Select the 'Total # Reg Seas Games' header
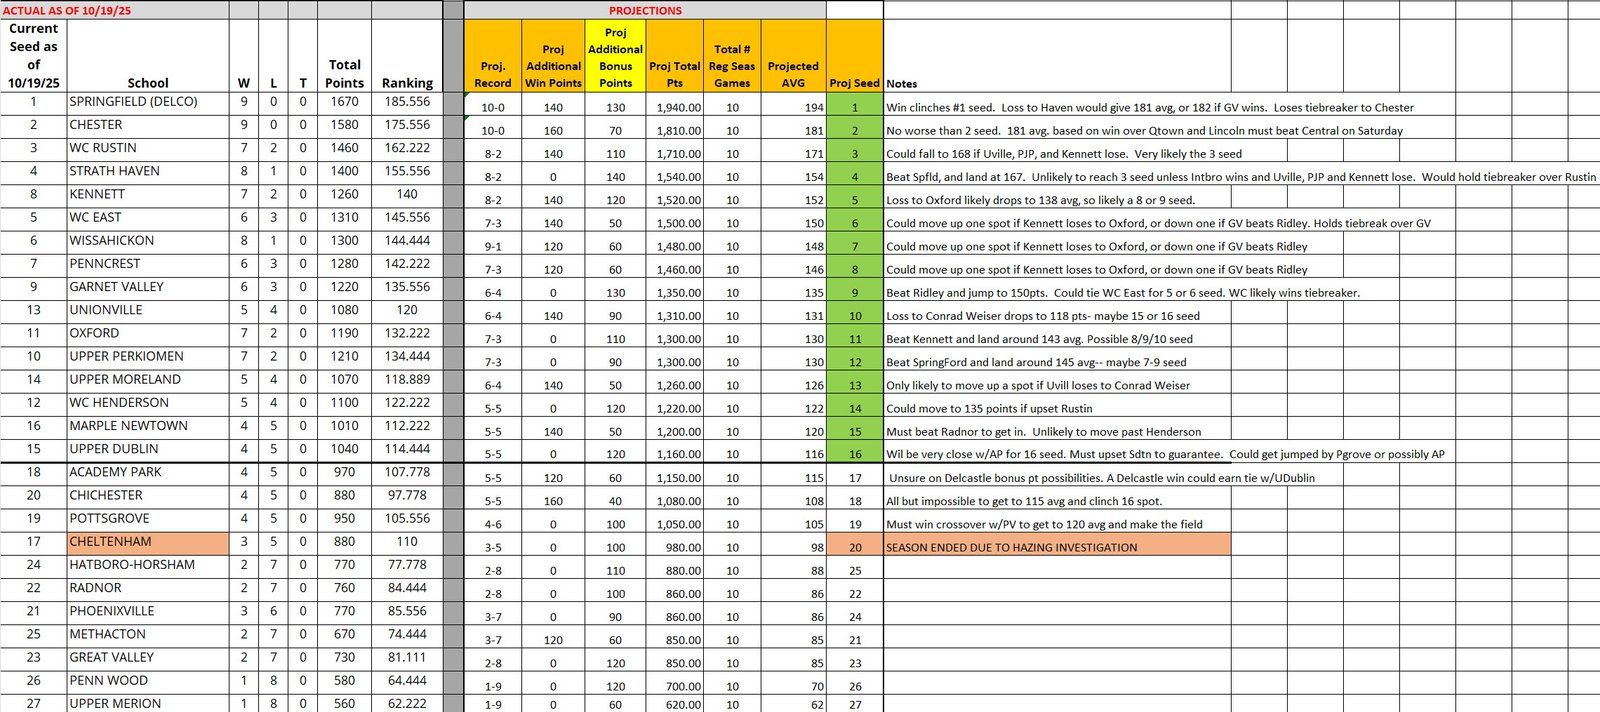This screenshot has width=1600, height=712. coord(732,65)
